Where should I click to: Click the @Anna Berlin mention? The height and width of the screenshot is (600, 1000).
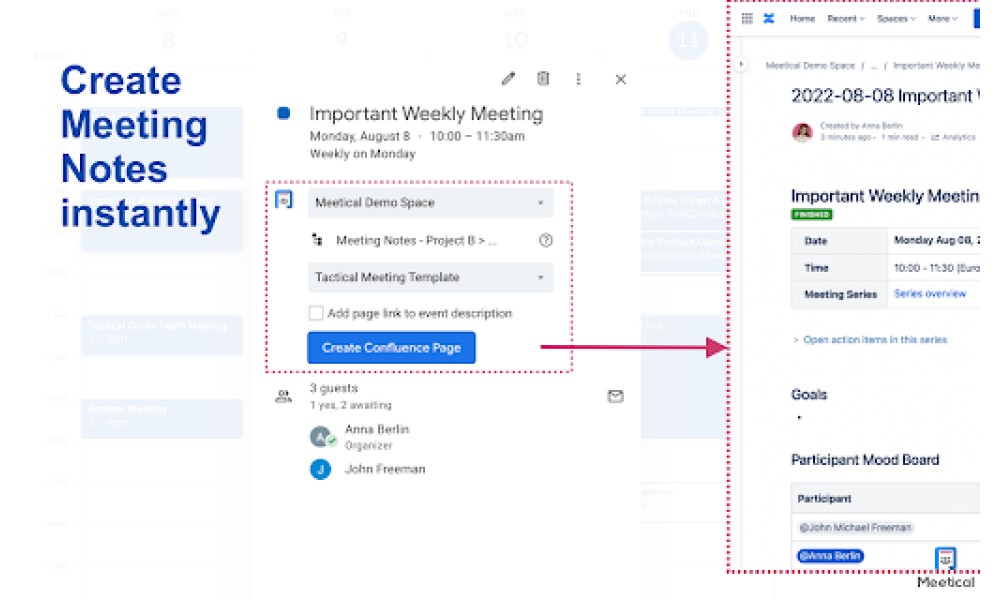(x=830, y=556)
